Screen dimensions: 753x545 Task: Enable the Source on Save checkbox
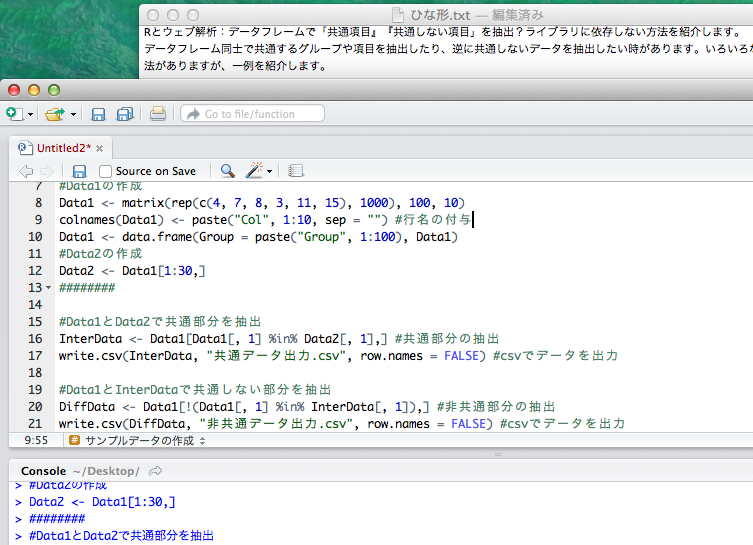(105, 171)
